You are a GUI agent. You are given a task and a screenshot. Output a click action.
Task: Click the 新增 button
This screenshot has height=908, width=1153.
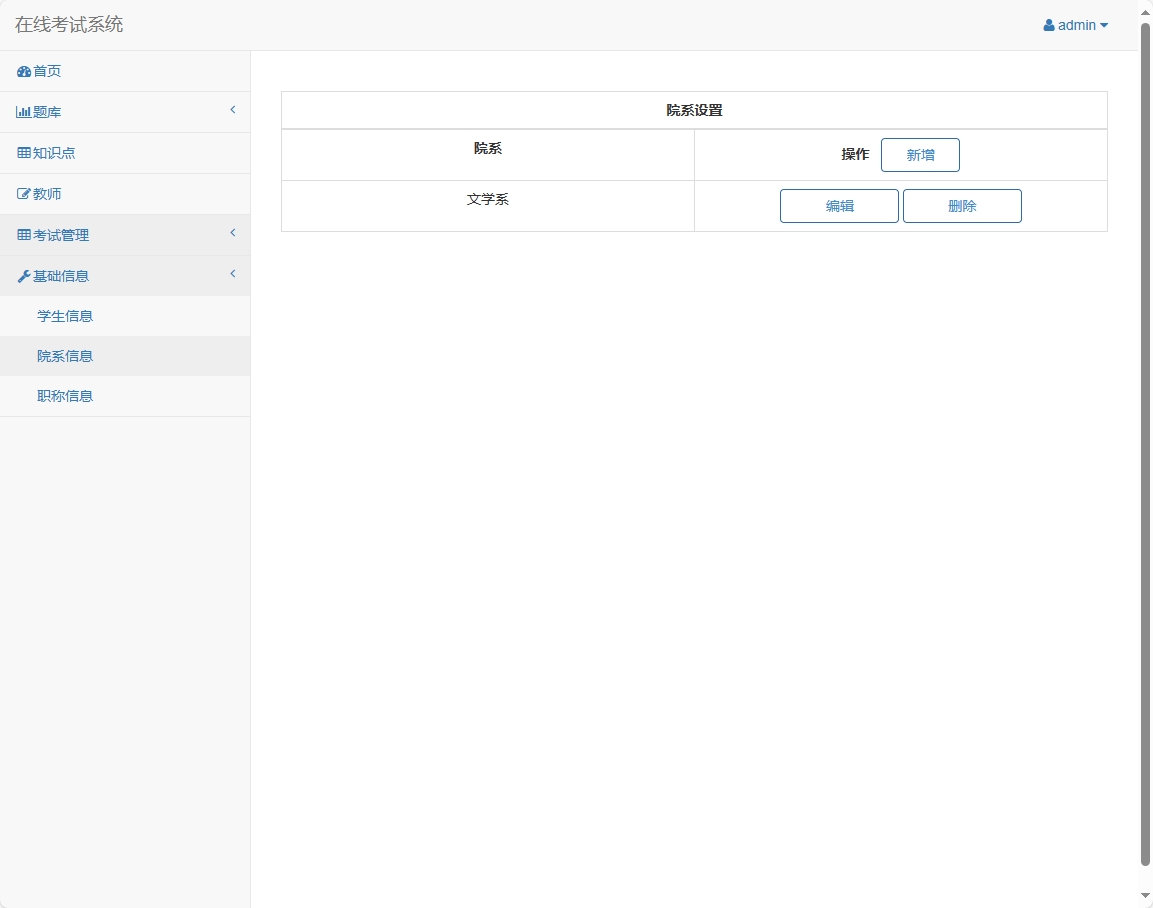coord(920,155)
